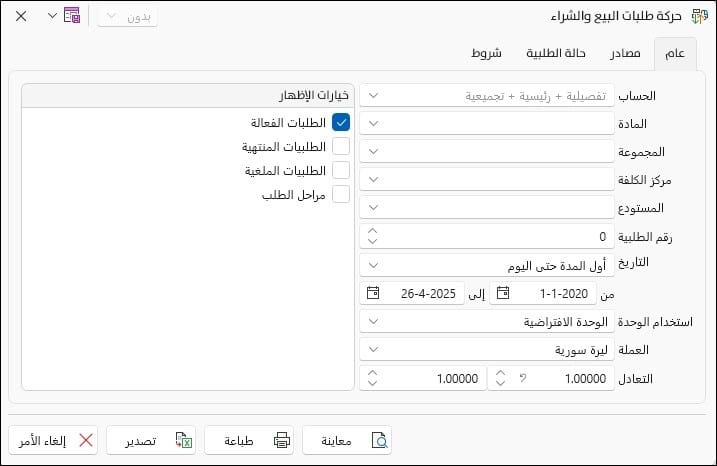Decrease the first التعادل value
This screenshot has width=717, height=466.
[x=501, y=383]
